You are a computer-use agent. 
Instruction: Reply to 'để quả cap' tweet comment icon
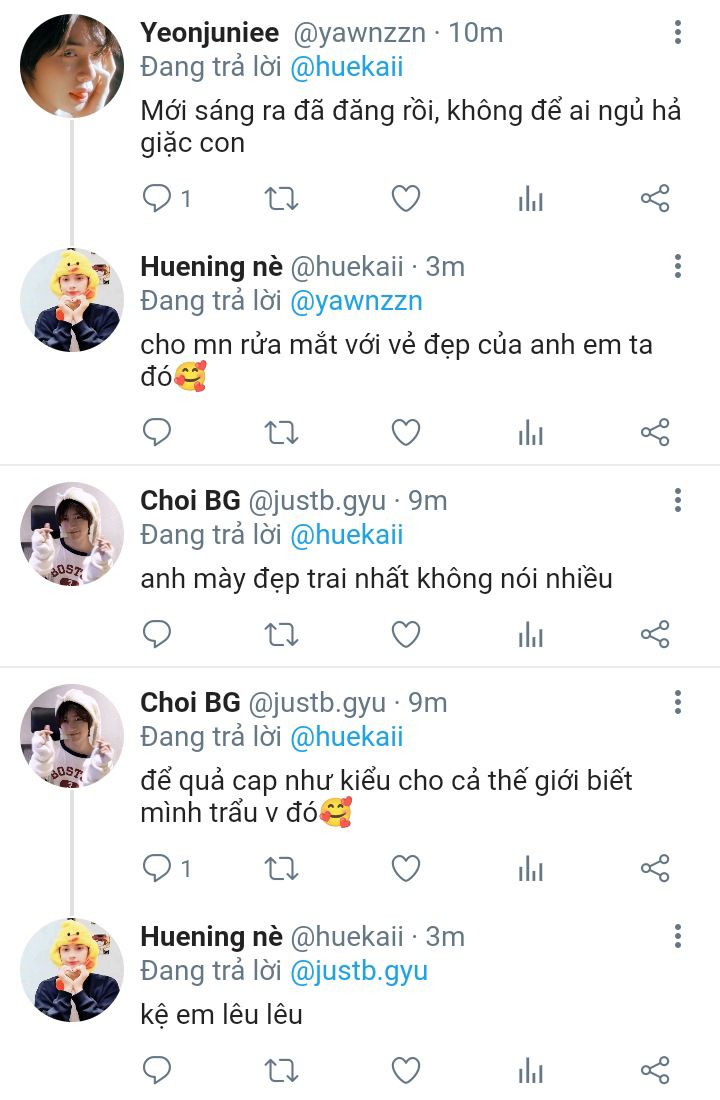click(x=156, y=868)
